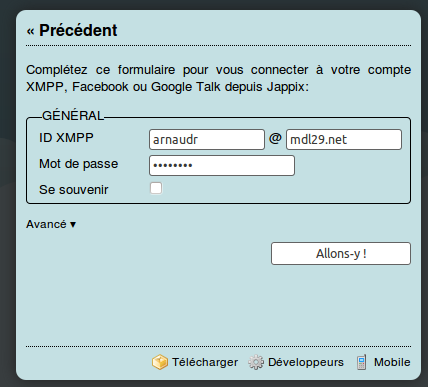Click the Développeurs gear icon
428x387 pixels.
(x=256, y=362)
